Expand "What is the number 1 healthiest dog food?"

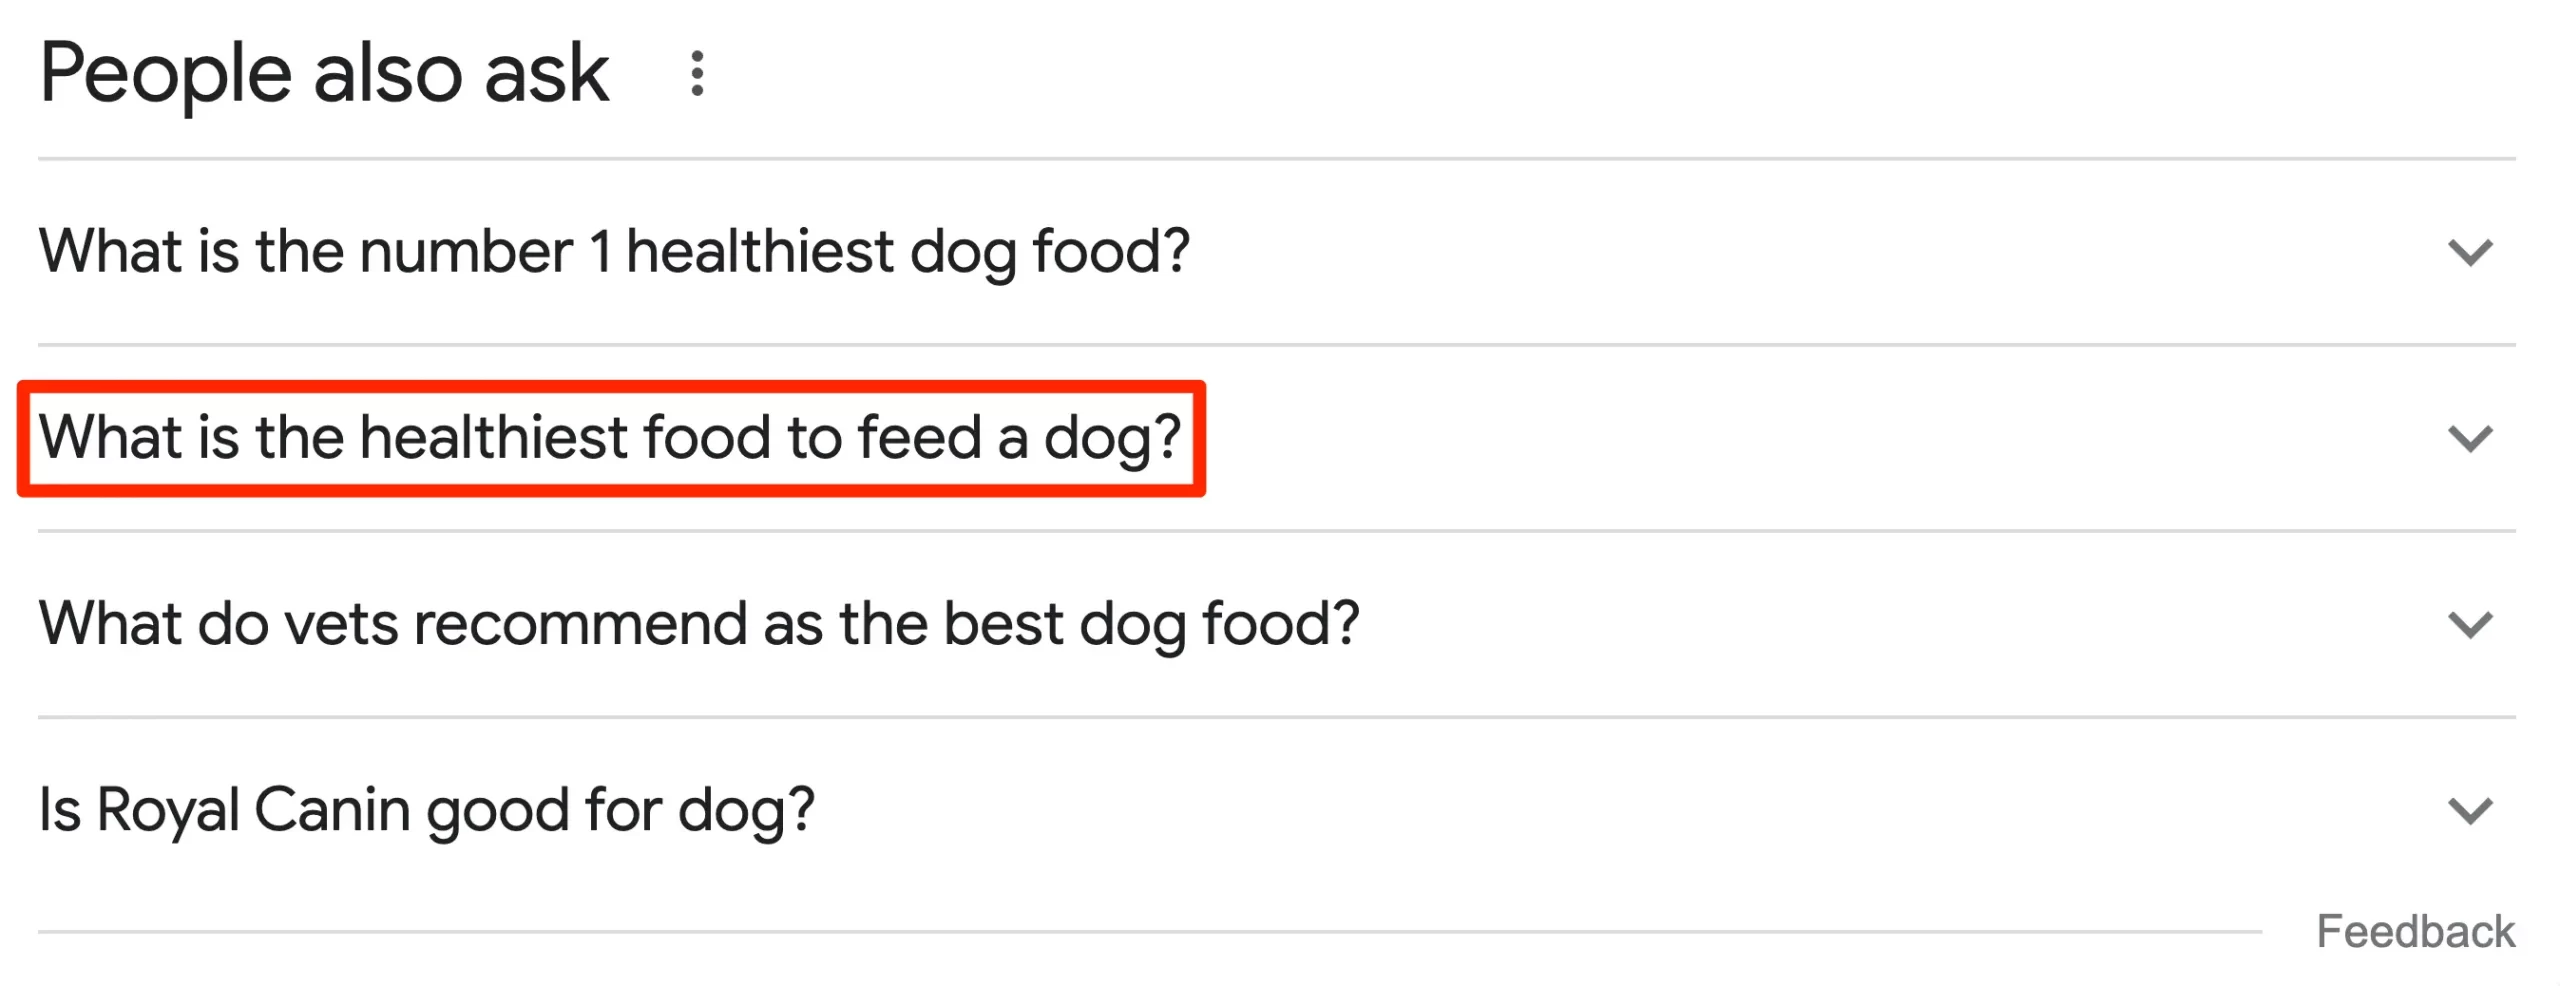pyautogui.click(x=614, y=251)
